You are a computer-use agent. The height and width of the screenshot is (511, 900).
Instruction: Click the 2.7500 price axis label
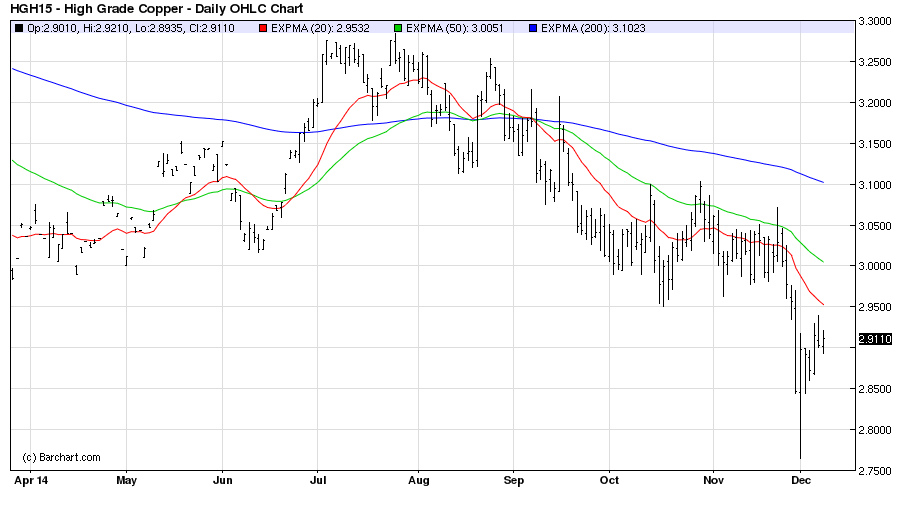pos(875,471)
